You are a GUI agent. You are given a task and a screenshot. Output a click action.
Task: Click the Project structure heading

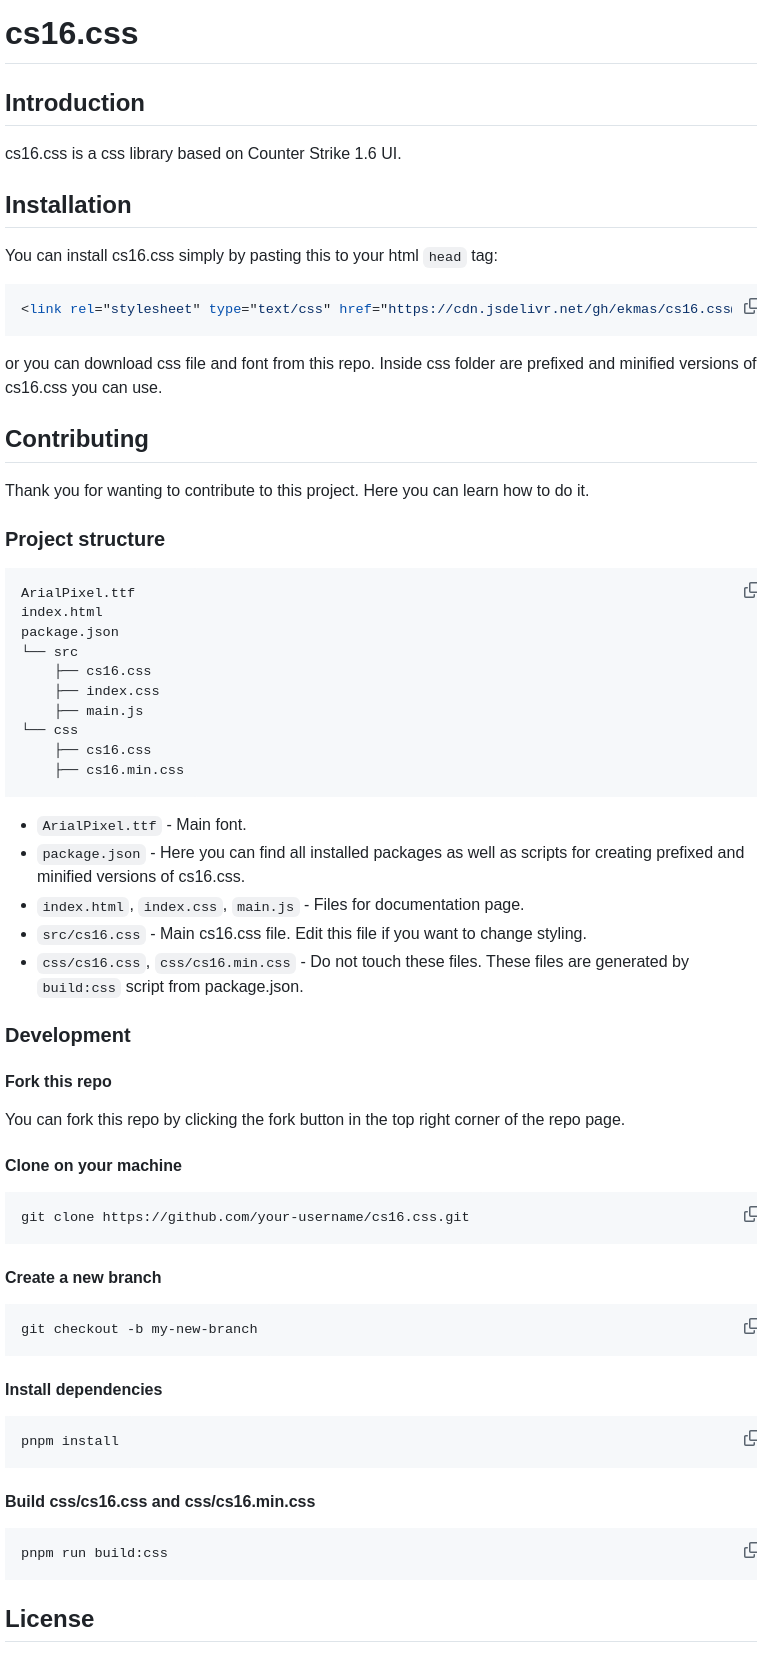85,539
